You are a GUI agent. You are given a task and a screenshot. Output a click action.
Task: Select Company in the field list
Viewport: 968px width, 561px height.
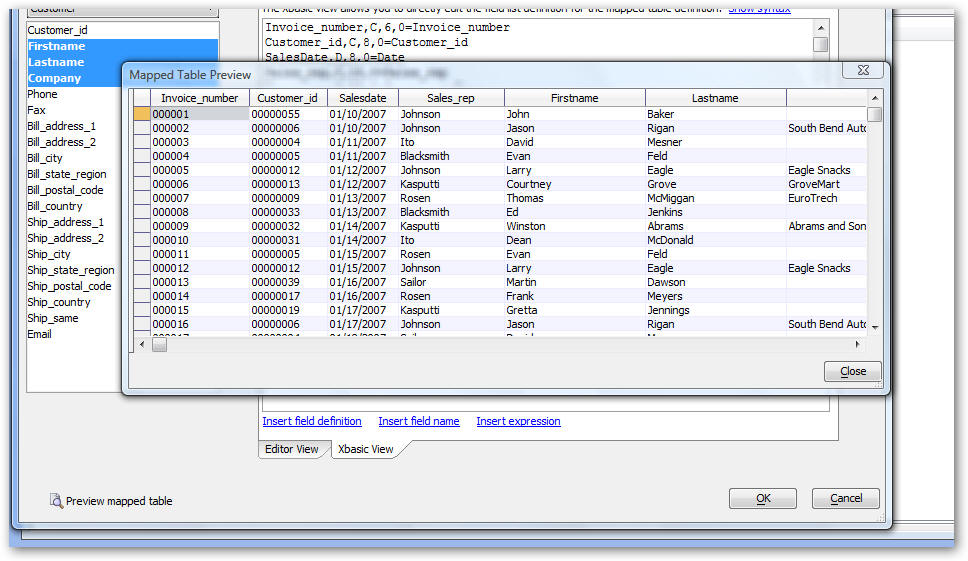(x=74, y=78)
